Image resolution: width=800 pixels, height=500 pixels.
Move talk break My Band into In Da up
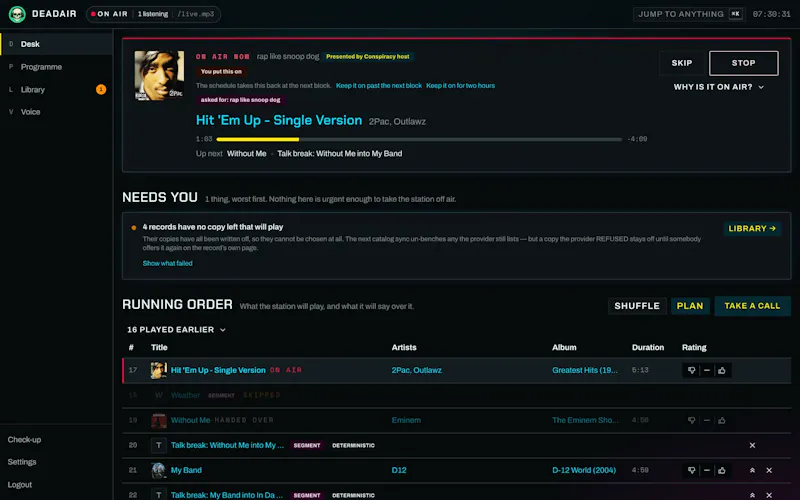point(752,495)
